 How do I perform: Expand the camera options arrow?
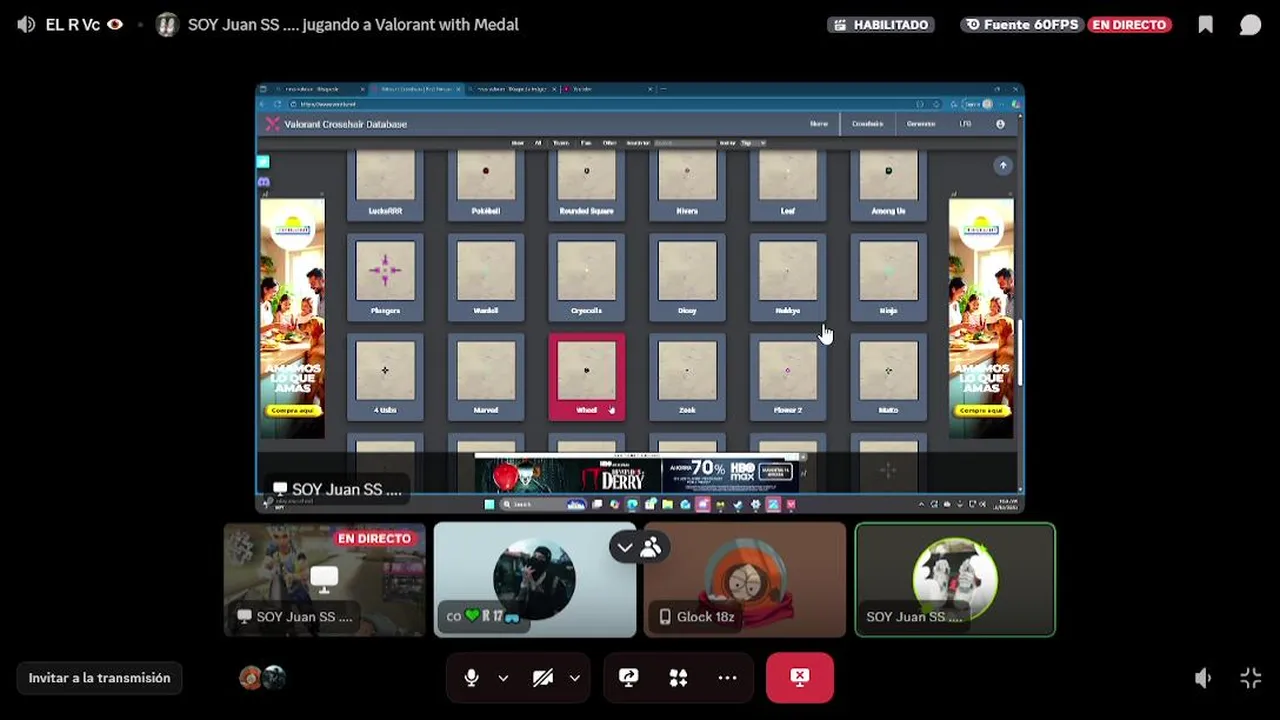click(574, 678)
